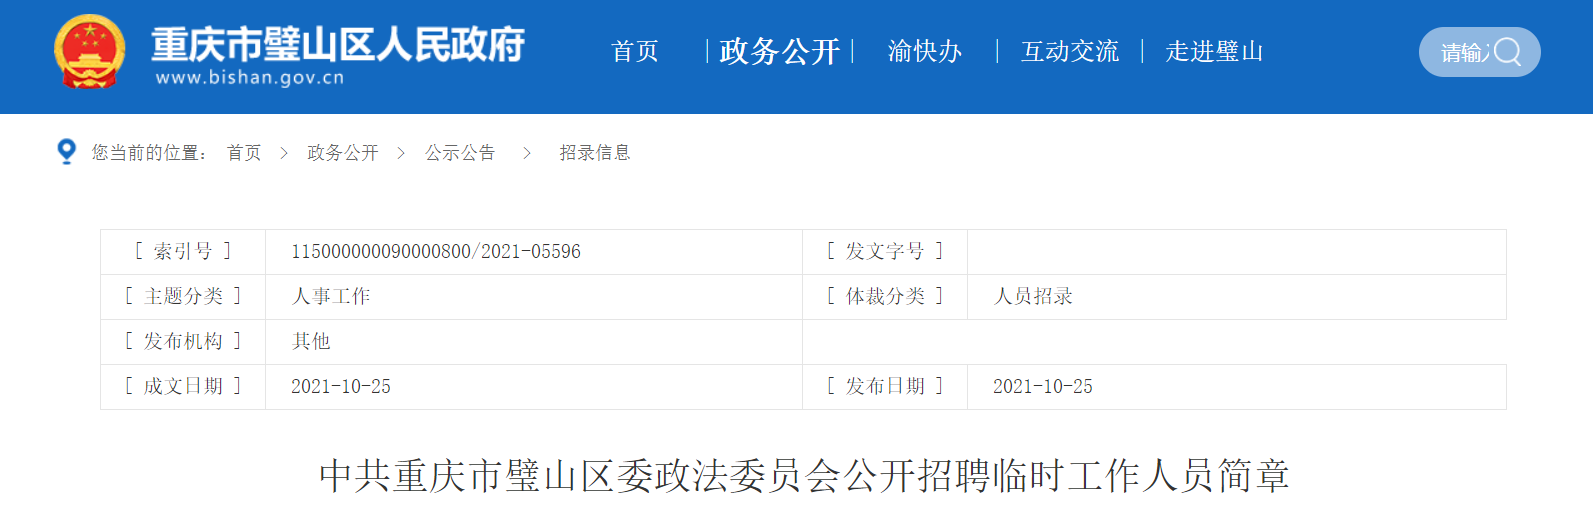Click the article title 中共重庆市璧山区委政法委员会公开招聘临时工作人员简章

click(804, 476)
